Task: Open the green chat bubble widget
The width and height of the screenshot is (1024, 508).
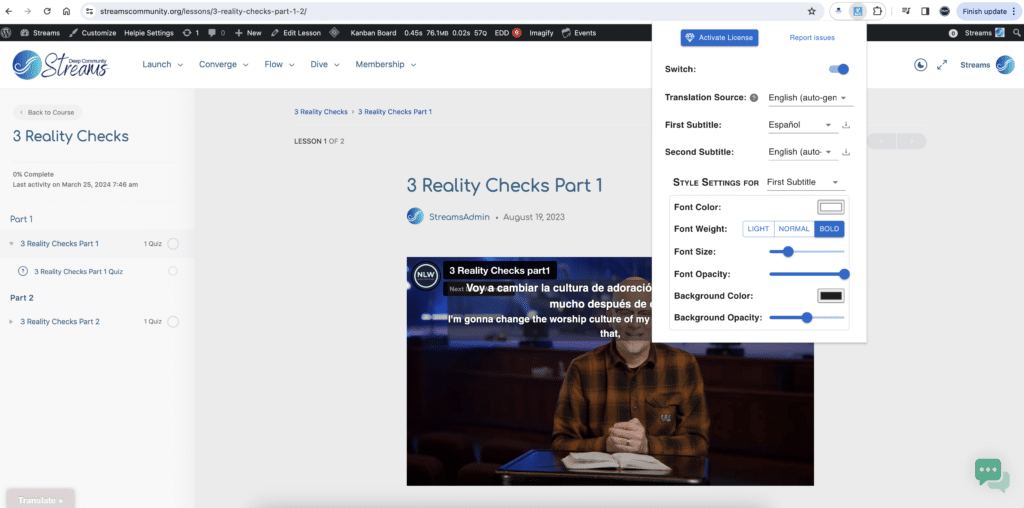Action: [x=991, y=473]
